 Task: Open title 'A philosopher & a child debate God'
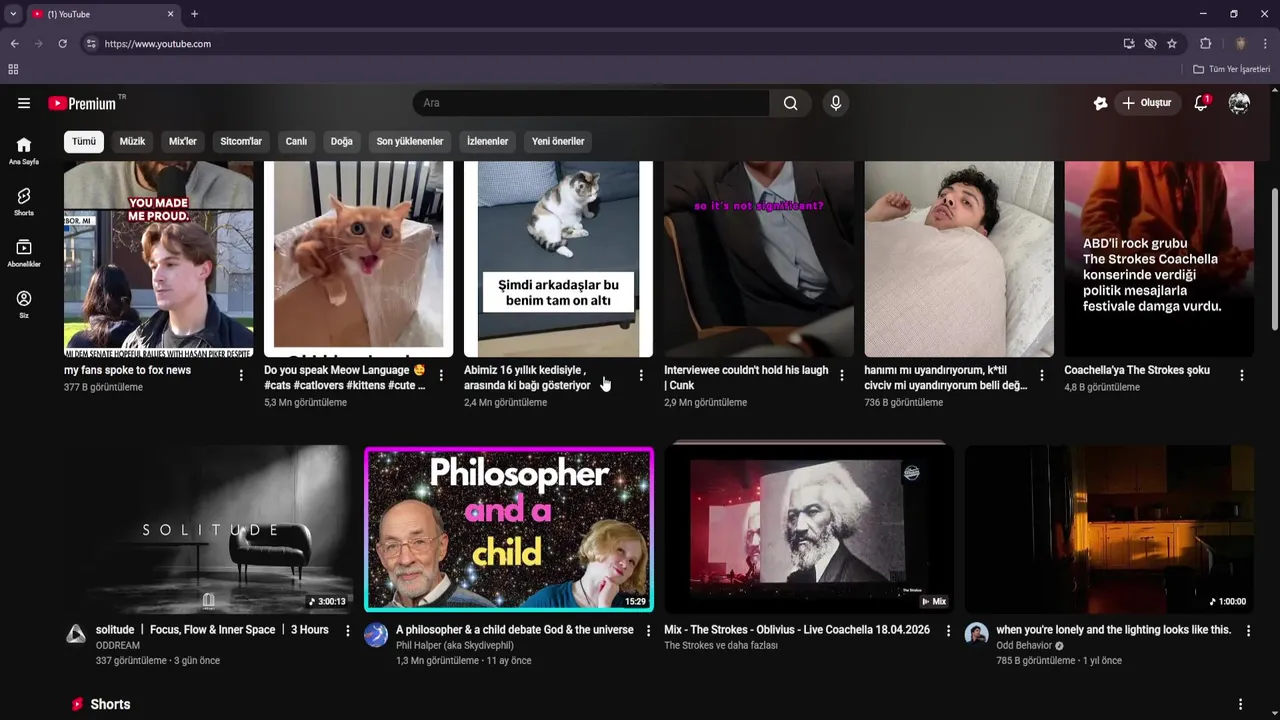(x=515, y=630)
